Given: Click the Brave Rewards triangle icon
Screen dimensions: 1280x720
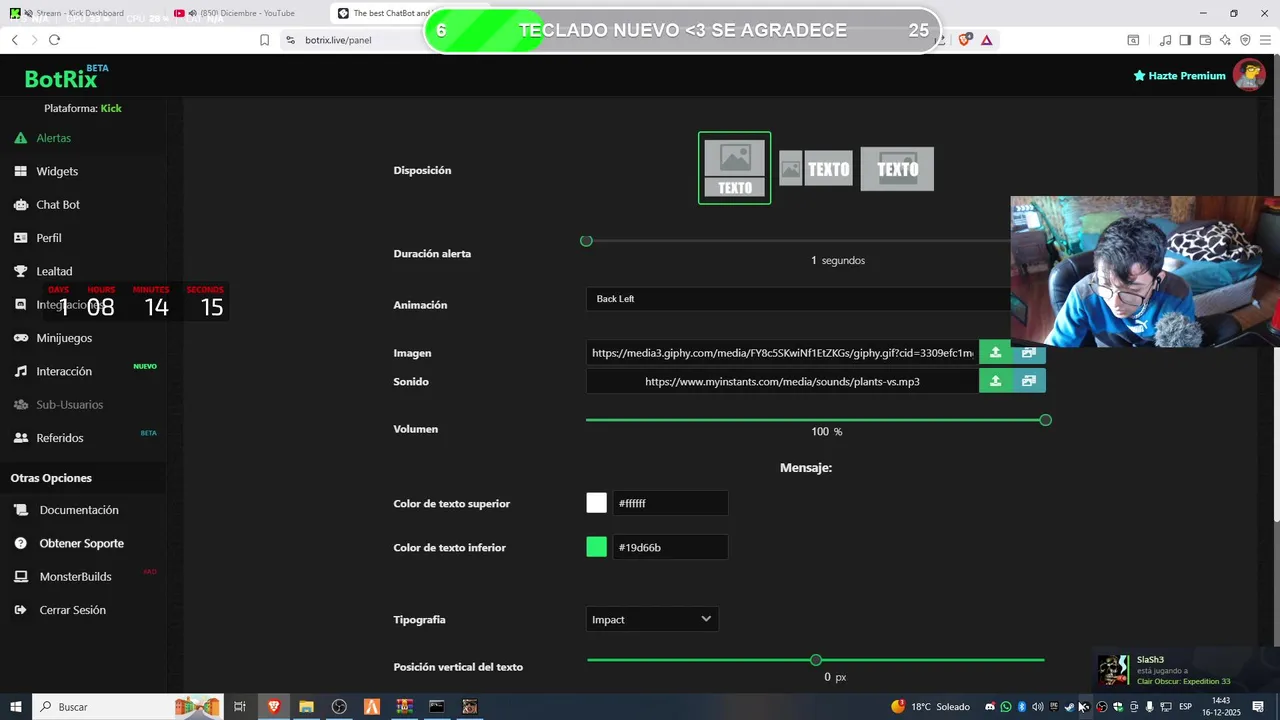Looking at the screenshot, I should click(986, 40).
